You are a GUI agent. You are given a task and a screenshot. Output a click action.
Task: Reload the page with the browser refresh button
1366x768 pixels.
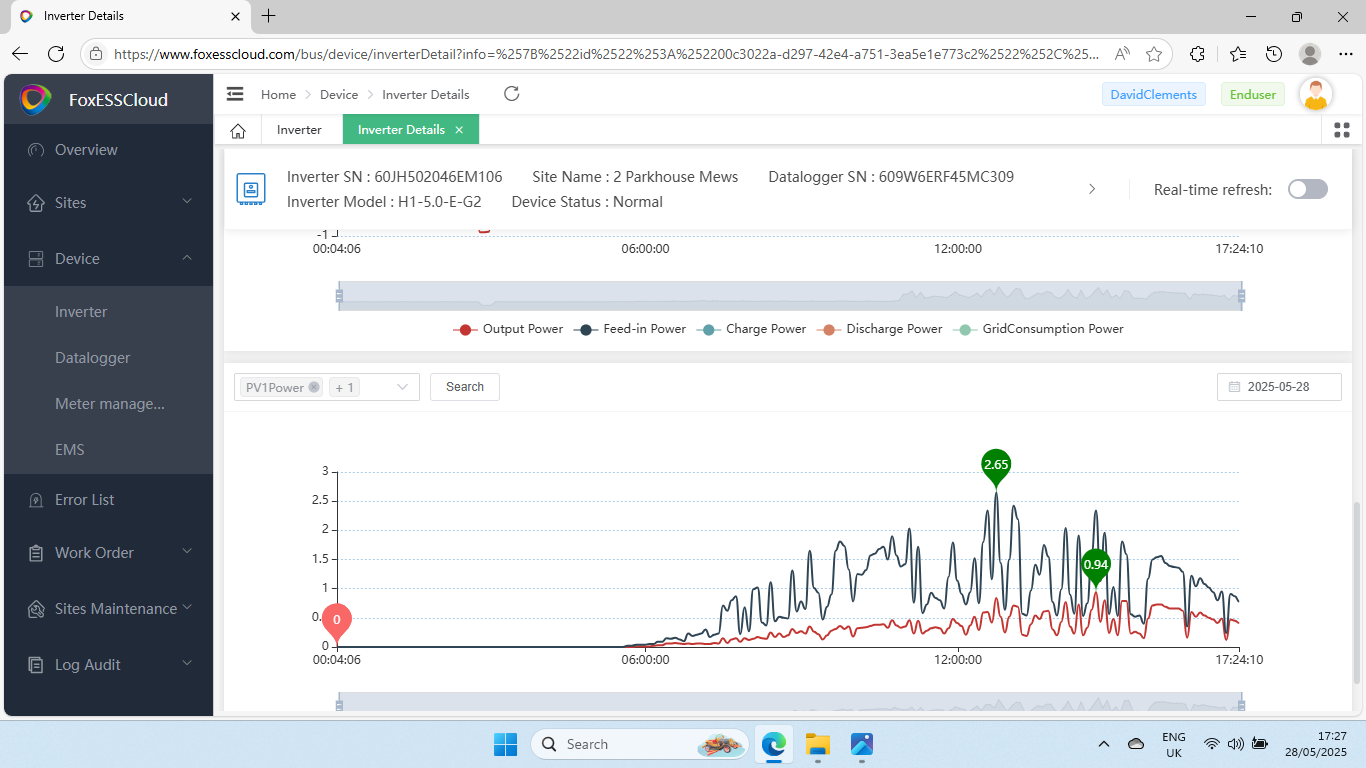pyautogui.click(x=56, y=54)
